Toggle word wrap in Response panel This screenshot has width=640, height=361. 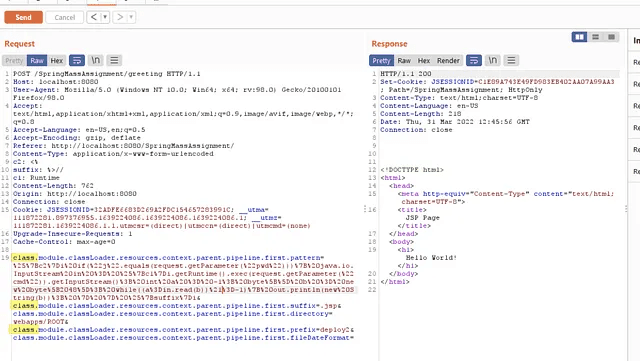pos(474,60)
